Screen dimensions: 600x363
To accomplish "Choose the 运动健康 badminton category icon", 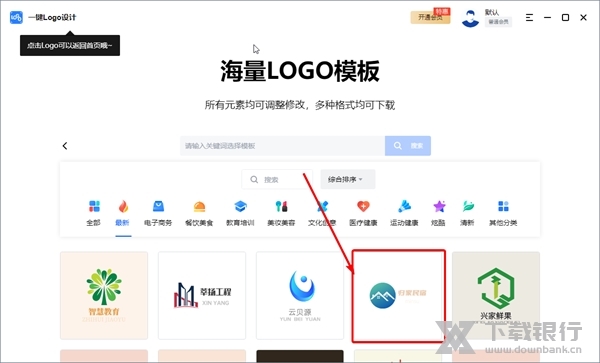I will tap(404, 206).
